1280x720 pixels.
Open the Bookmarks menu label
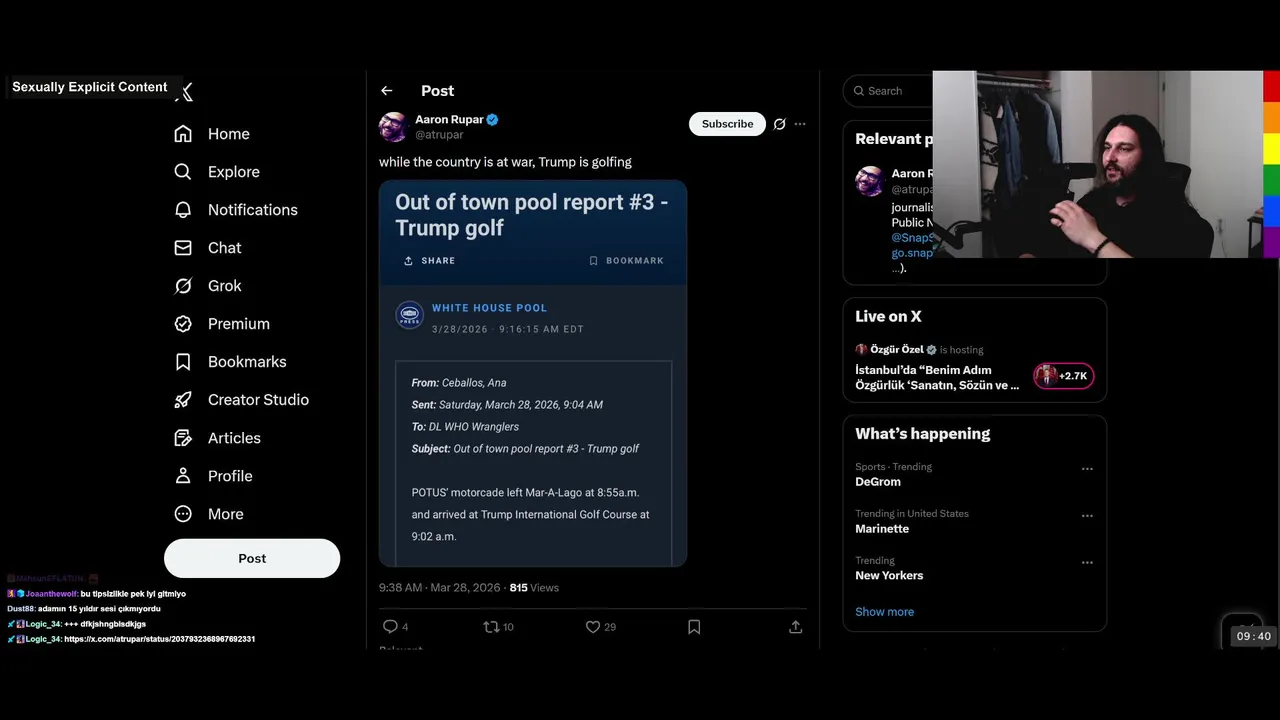coord(247,362)
